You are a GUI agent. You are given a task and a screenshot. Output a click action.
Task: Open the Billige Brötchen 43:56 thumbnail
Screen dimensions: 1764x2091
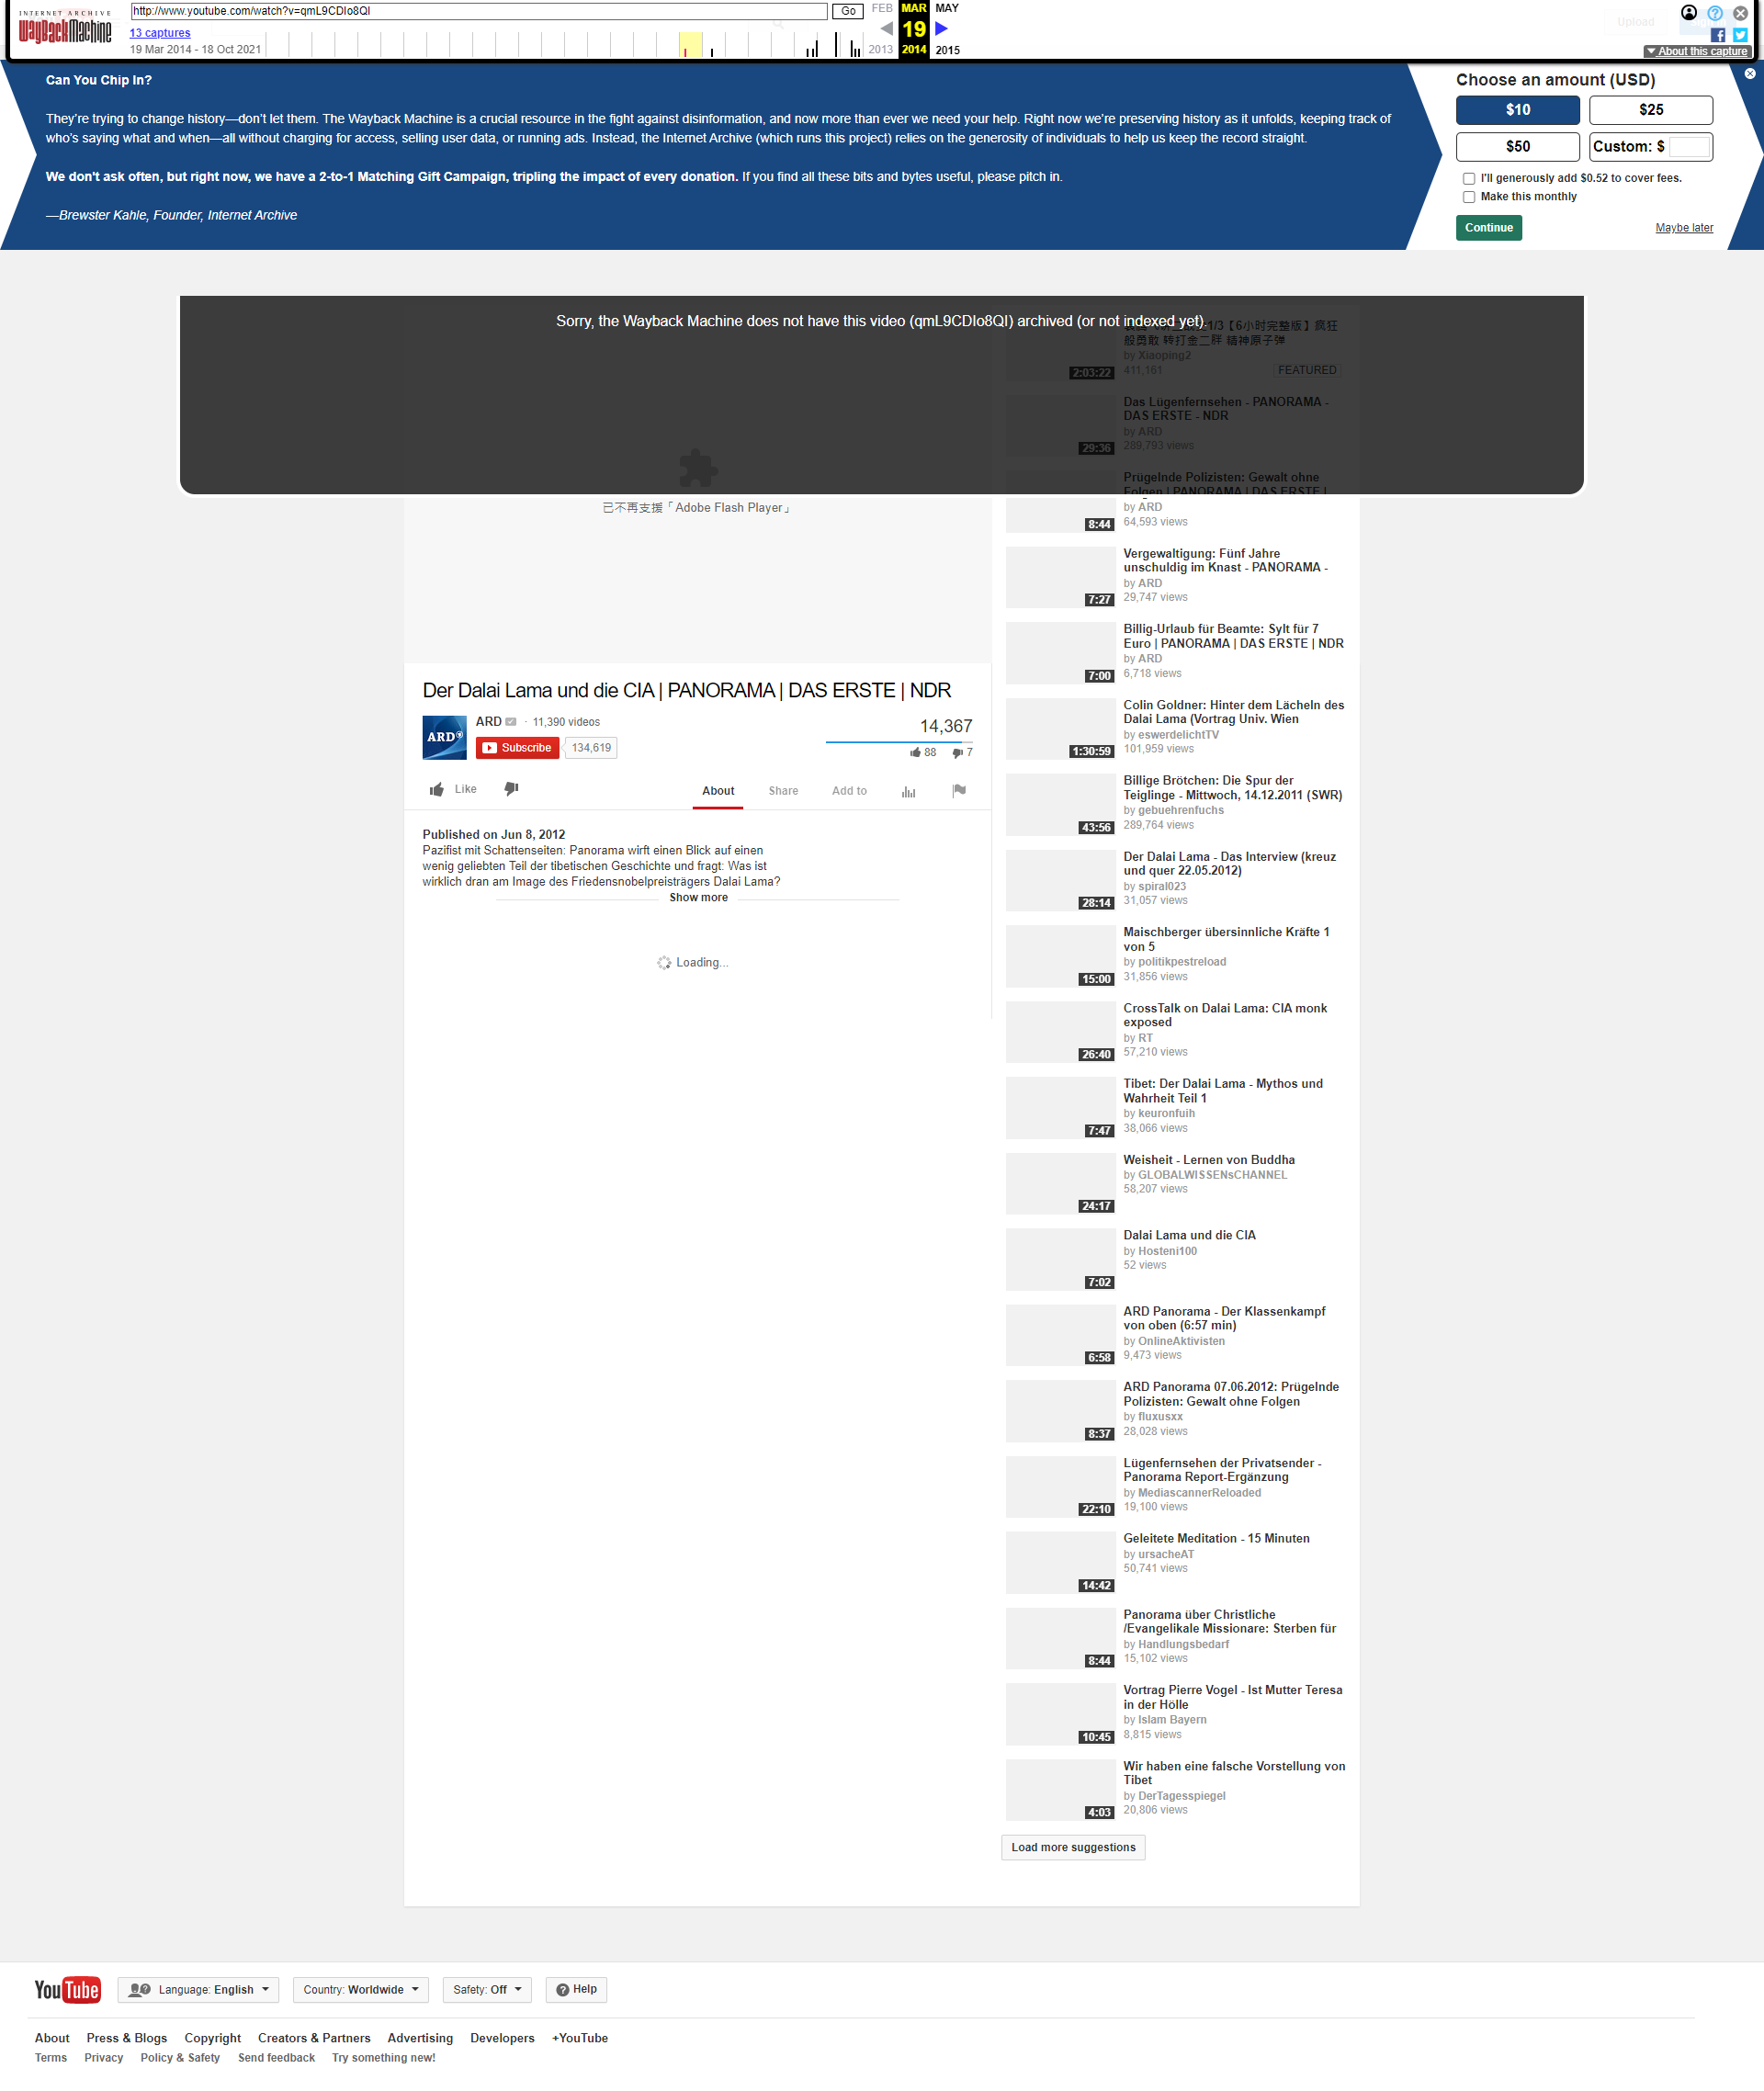1060,805
